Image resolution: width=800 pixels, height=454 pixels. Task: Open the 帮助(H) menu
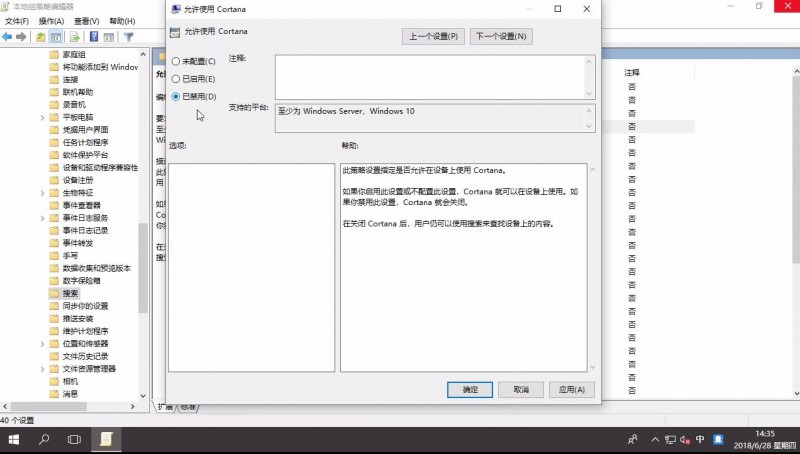point(122,21)
